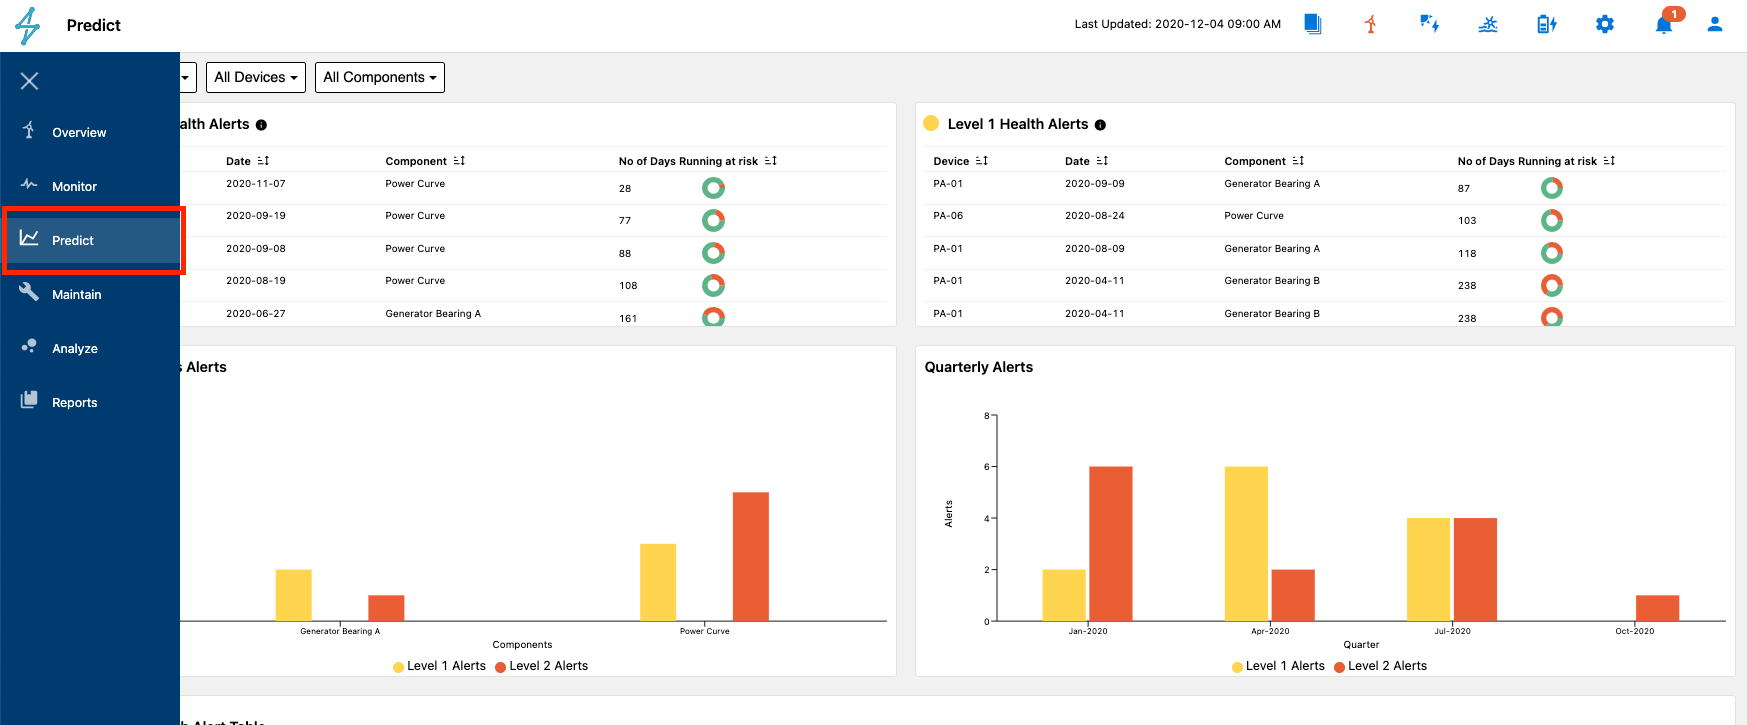The image size is (1747, 725).
Task: Click the Quarterly Alerts chart title
Action: pos(979,367)
